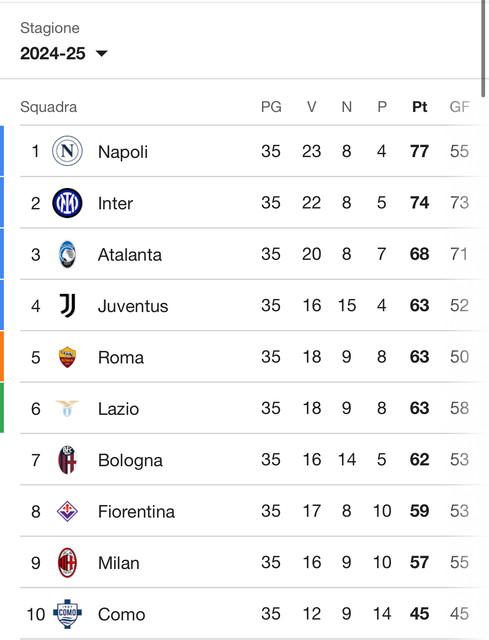Click the Lazio eagle crest
The width and height of the screenshot is (489, 640).
(x=67, y=408)
